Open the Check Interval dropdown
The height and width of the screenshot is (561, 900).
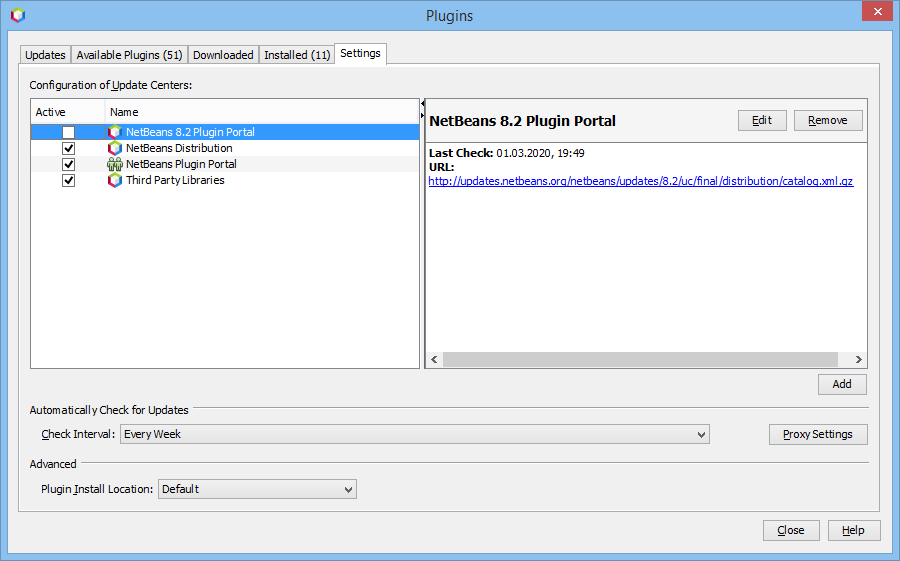(414, 434)
